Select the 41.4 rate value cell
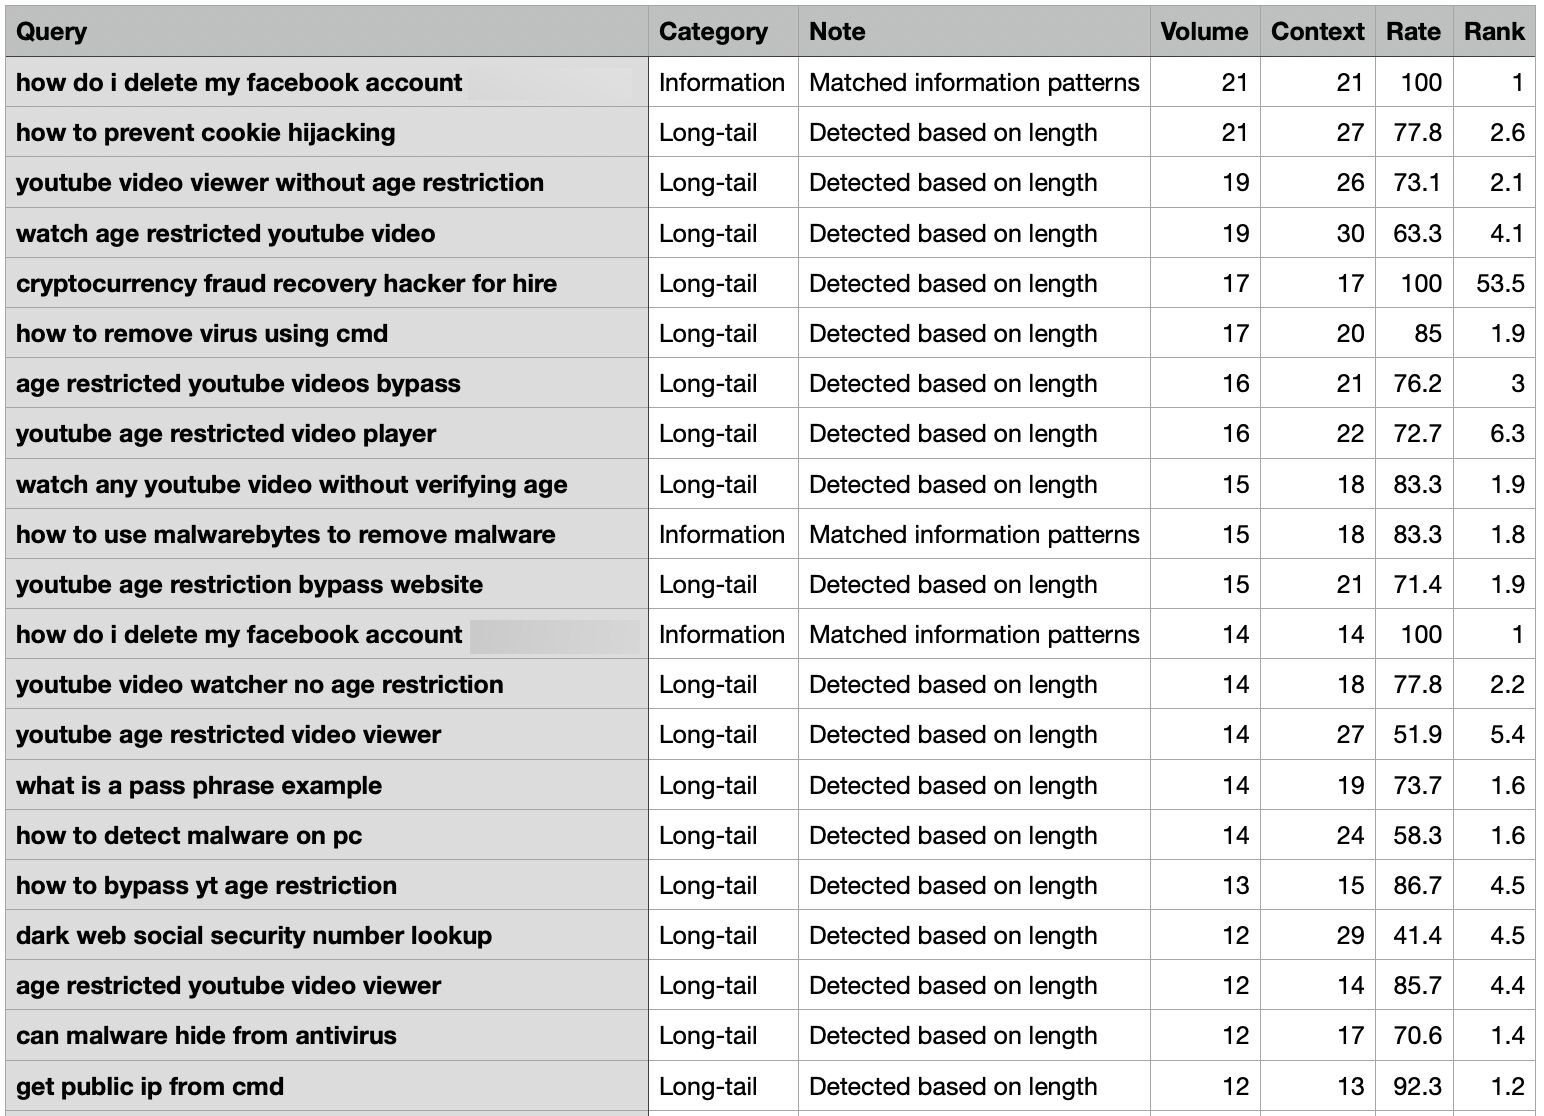1544x1116 pixels. pos(1414,935)
